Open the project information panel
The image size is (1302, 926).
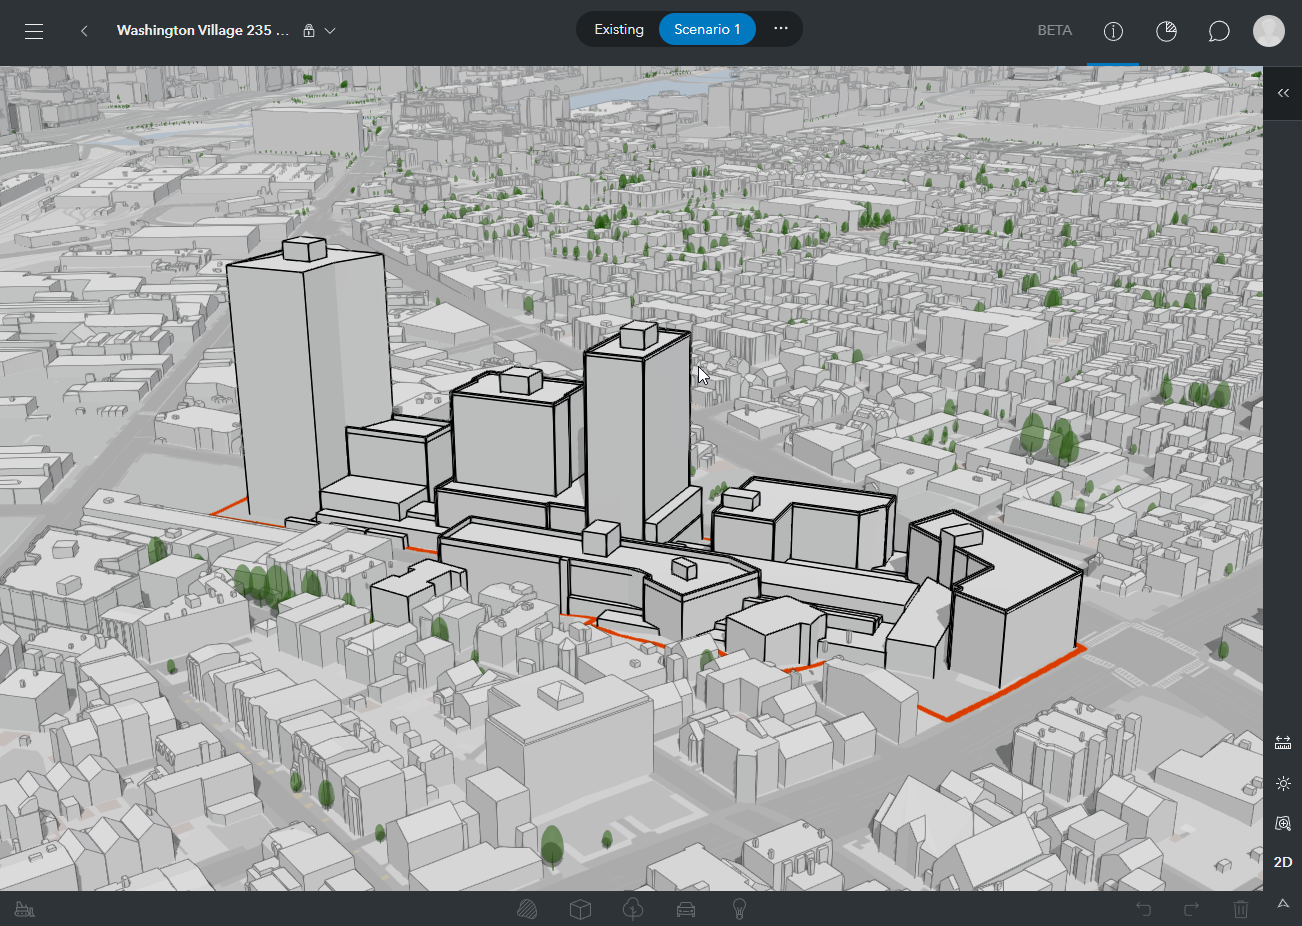[1113, 31]
